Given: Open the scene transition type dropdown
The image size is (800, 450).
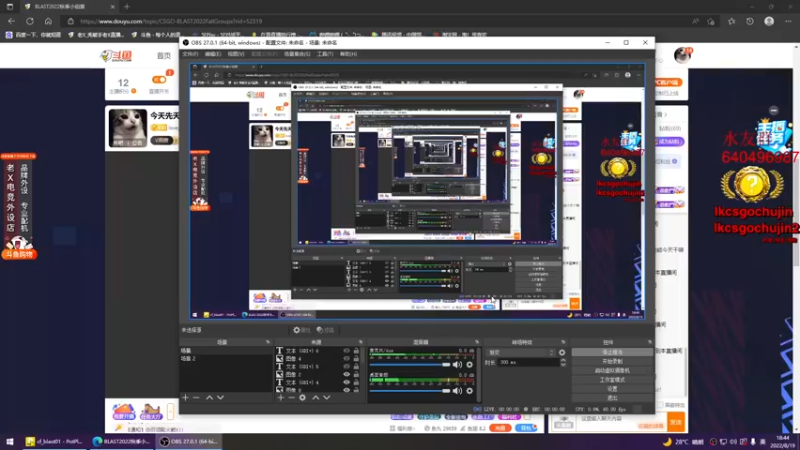Looking at the screenshot, I should click(521, 353).
